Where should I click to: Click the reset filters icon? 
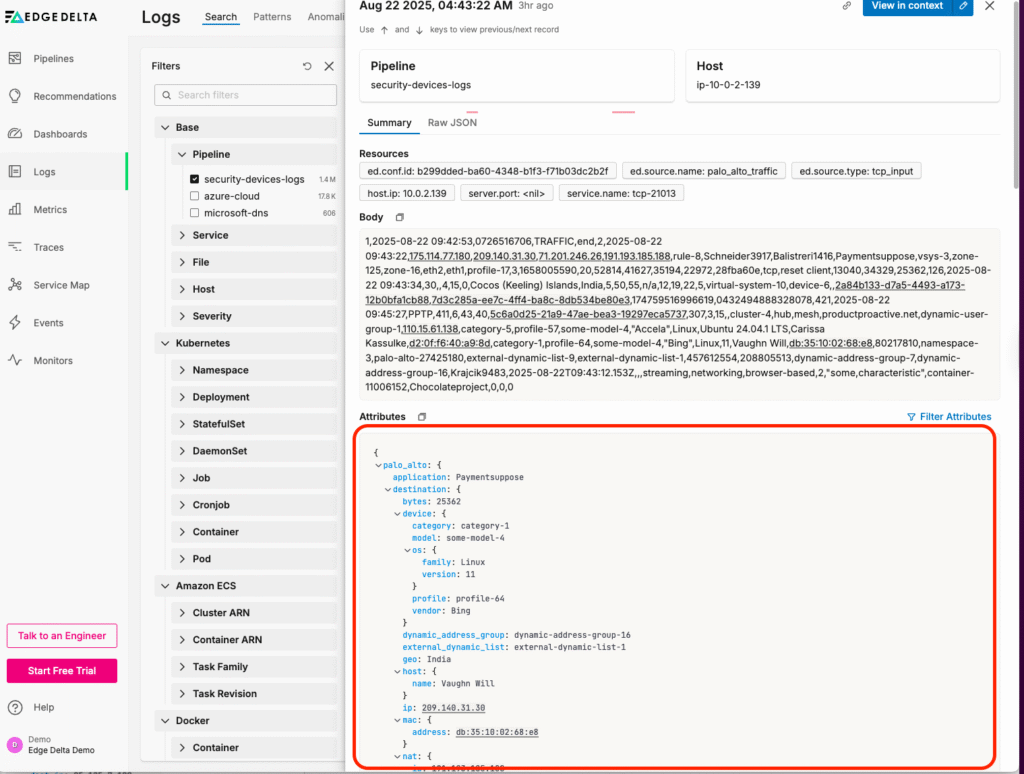pyautogui.click(x=307, y=66)
